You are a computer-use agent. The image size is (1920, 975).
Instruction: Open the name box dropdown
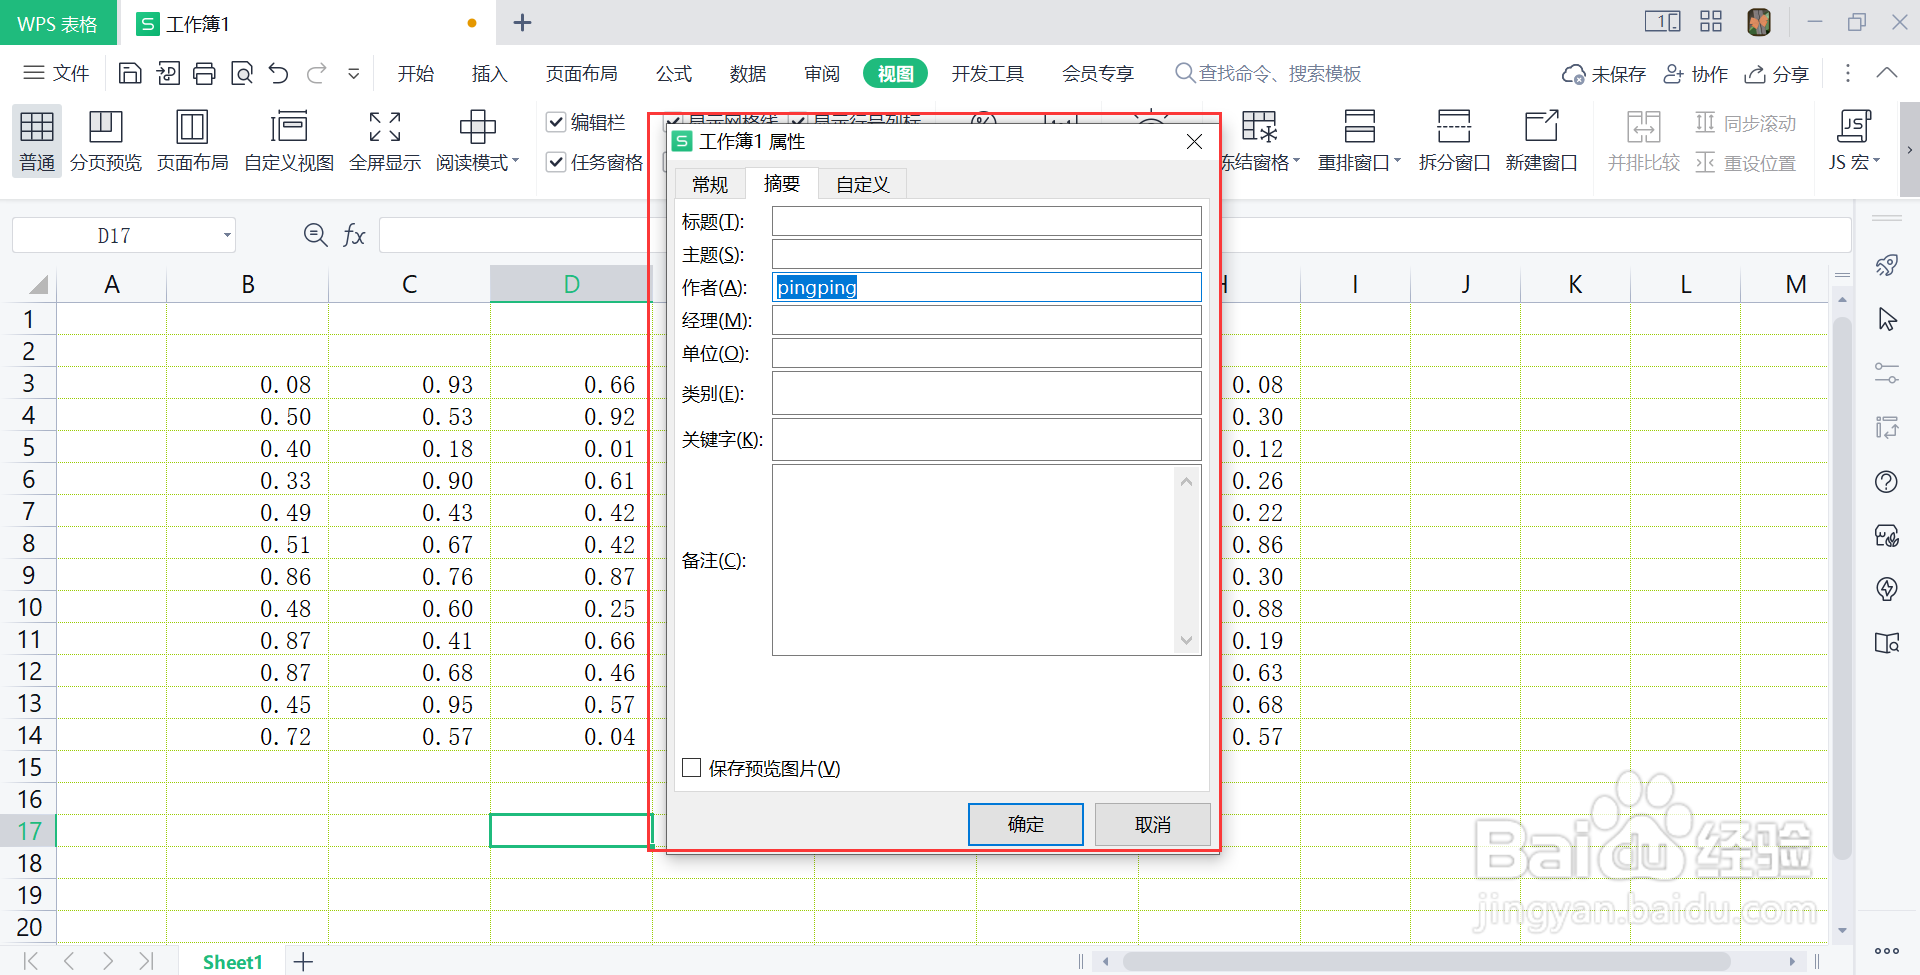[x=226, y=234]
